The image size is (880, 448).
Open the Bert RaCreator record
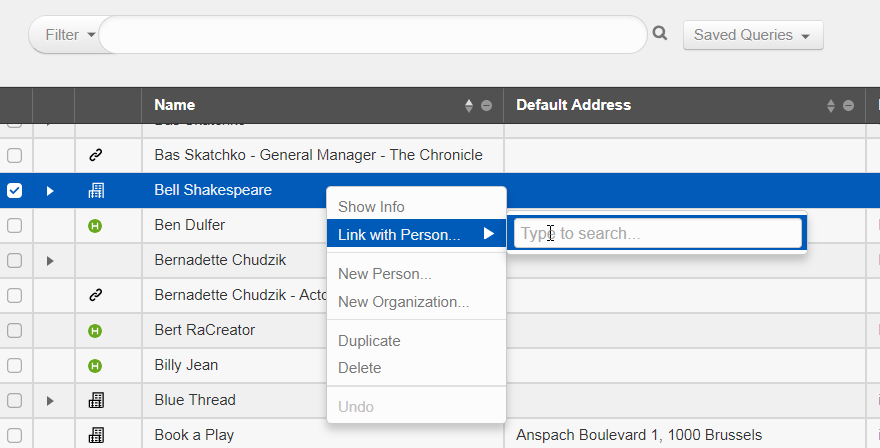[204, 330]
